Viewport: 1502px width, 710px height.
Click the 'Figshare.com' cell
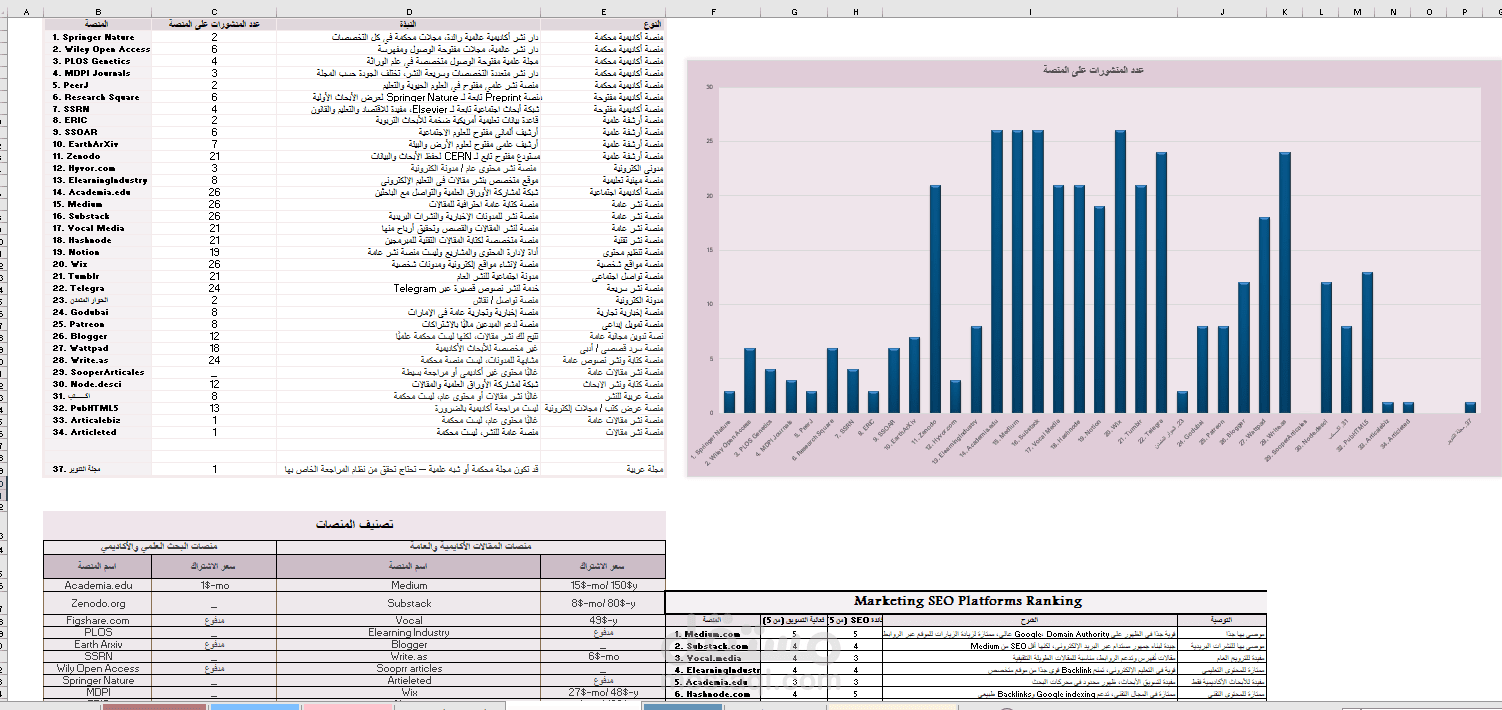[x=97, y=620]
